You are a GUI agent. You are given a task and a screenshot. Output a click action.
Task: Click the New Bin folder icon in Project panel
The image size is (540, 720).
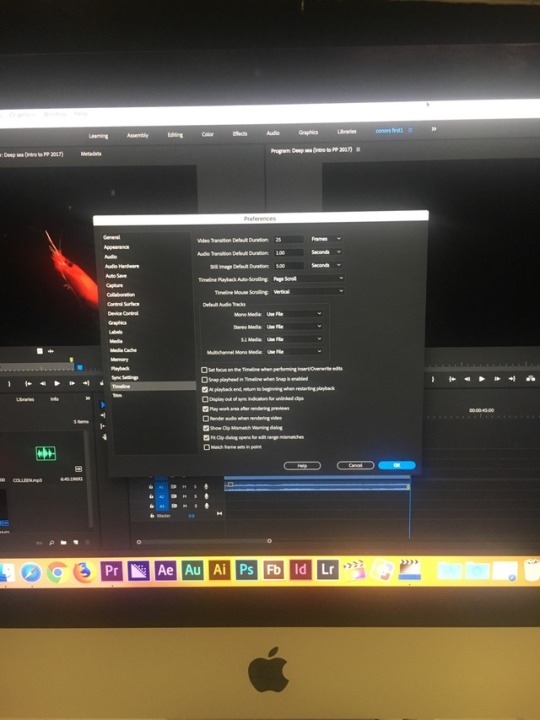pyautogui.click(x=63, y=542)
